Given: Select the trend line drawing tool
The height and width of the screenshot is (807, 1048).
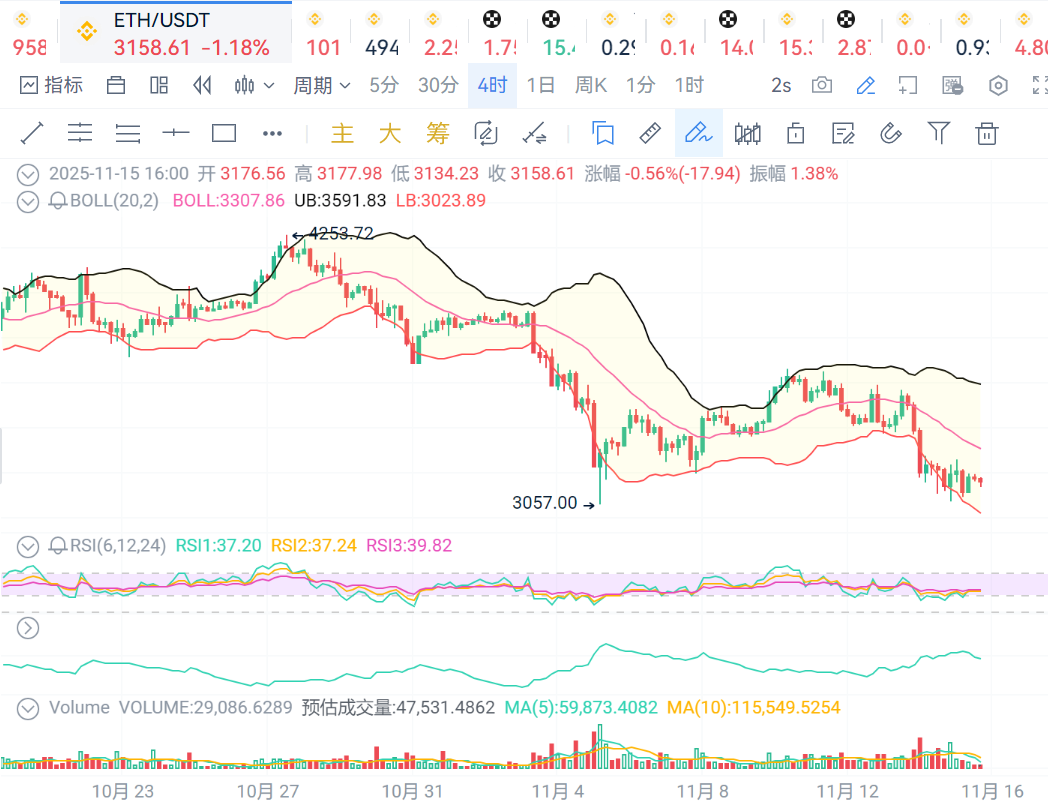Looking at the screenshot, I should (x=32, y=133).
